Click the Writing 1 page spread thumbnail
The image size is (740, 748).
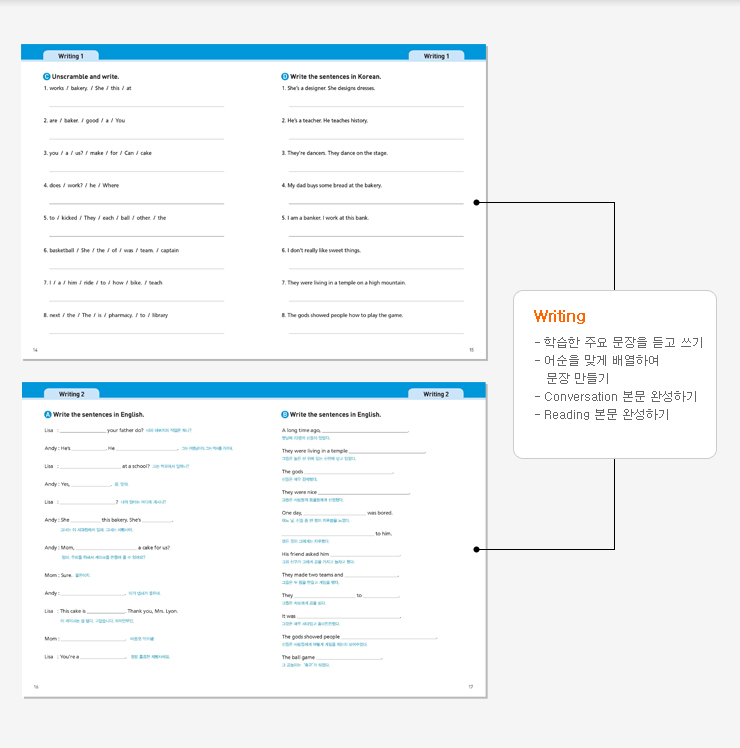(254, 202)
